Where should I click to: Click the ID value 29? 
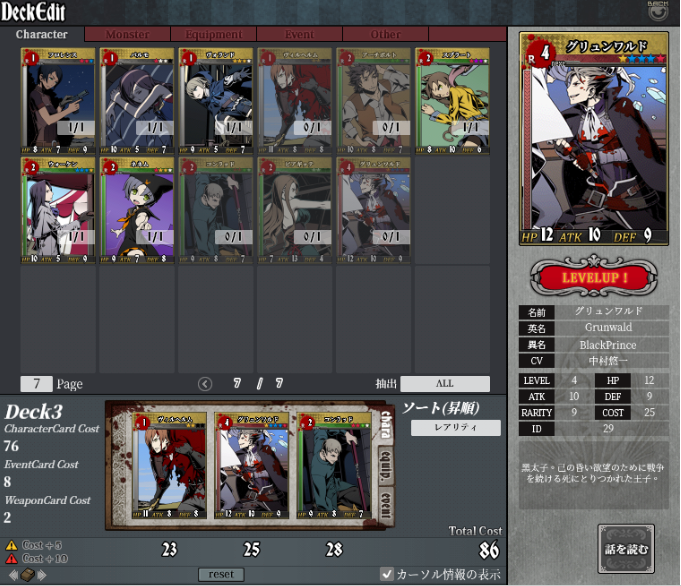pyautogui.click(x=608, y=429)
